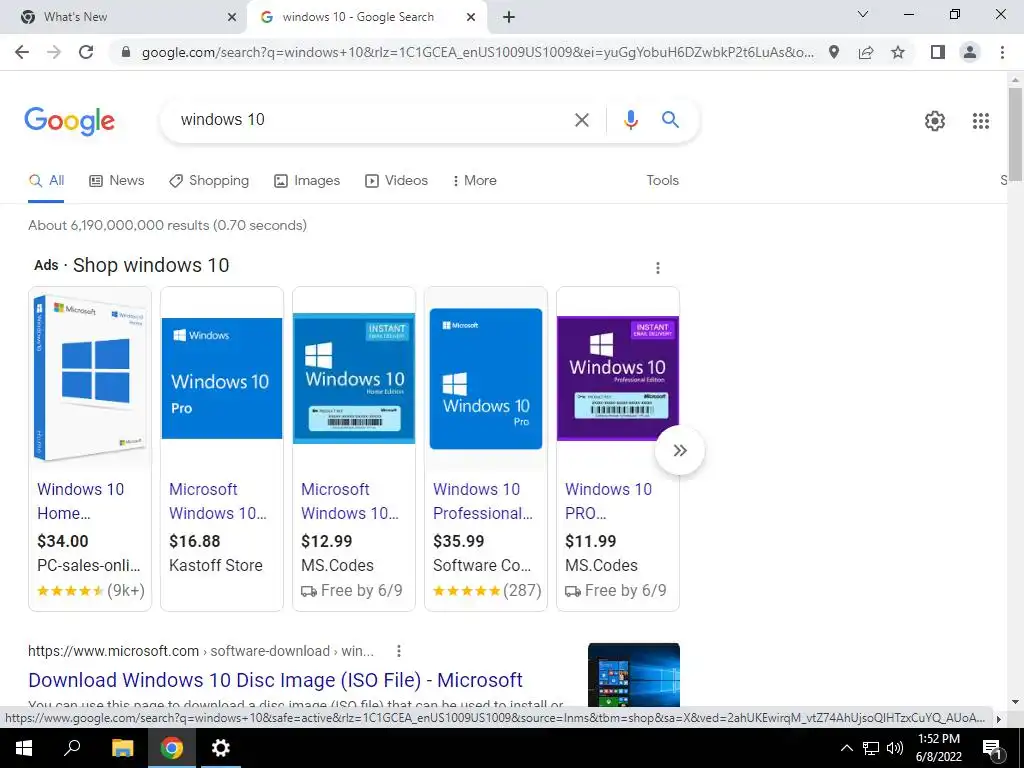Open the search Tools options

pos(662,181)
